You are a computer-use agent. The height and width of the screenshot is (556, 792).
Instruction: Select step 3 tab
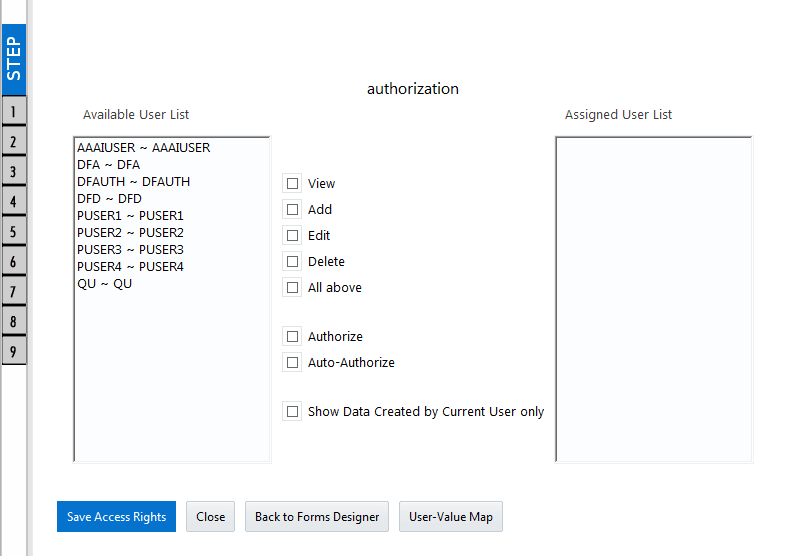click(x=13, y=172)
